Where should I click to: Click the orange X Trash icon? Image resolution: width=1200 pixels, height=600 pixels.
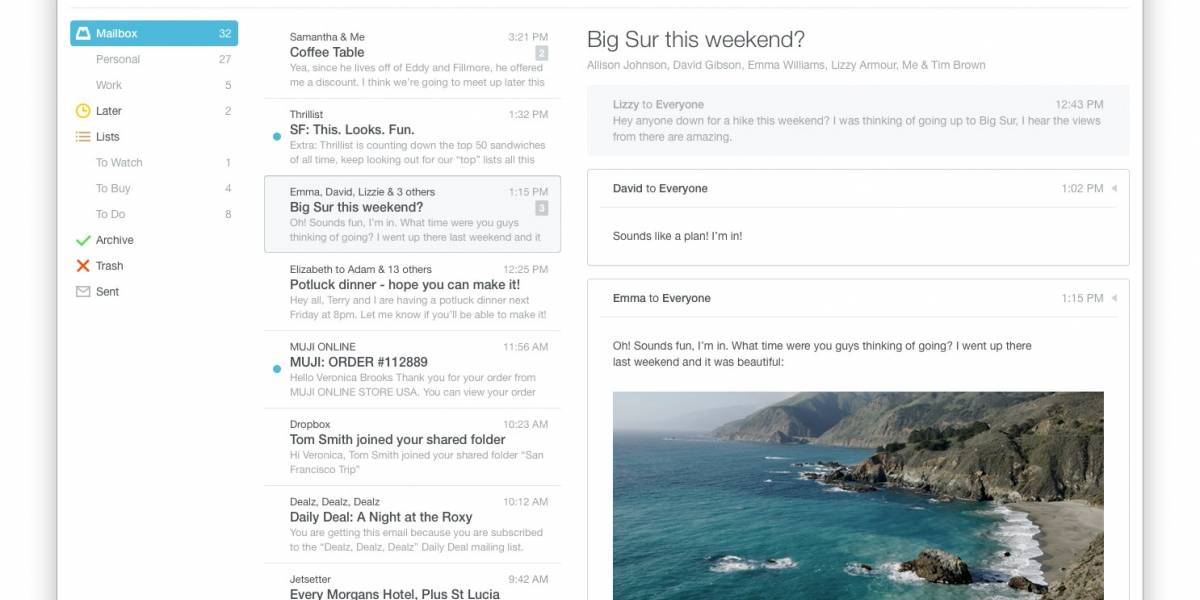pyautogui.click(x=83, y=266)
